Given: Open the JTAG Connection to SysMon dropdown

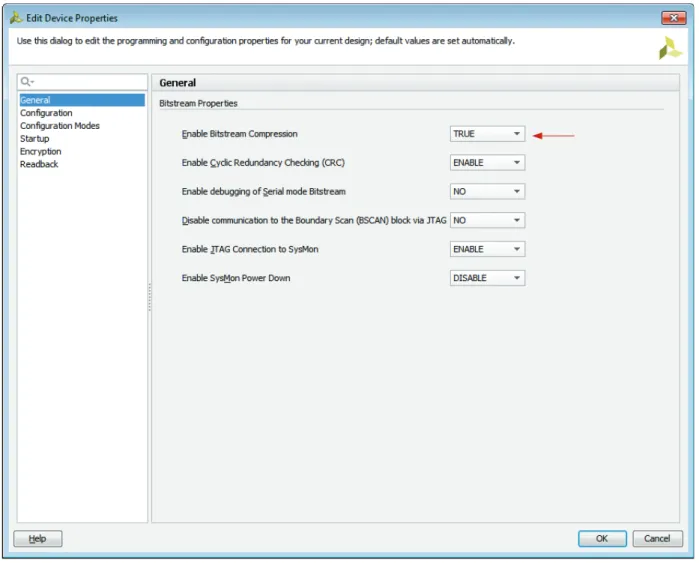Looking at the screenshot, I should pos(488,249).
